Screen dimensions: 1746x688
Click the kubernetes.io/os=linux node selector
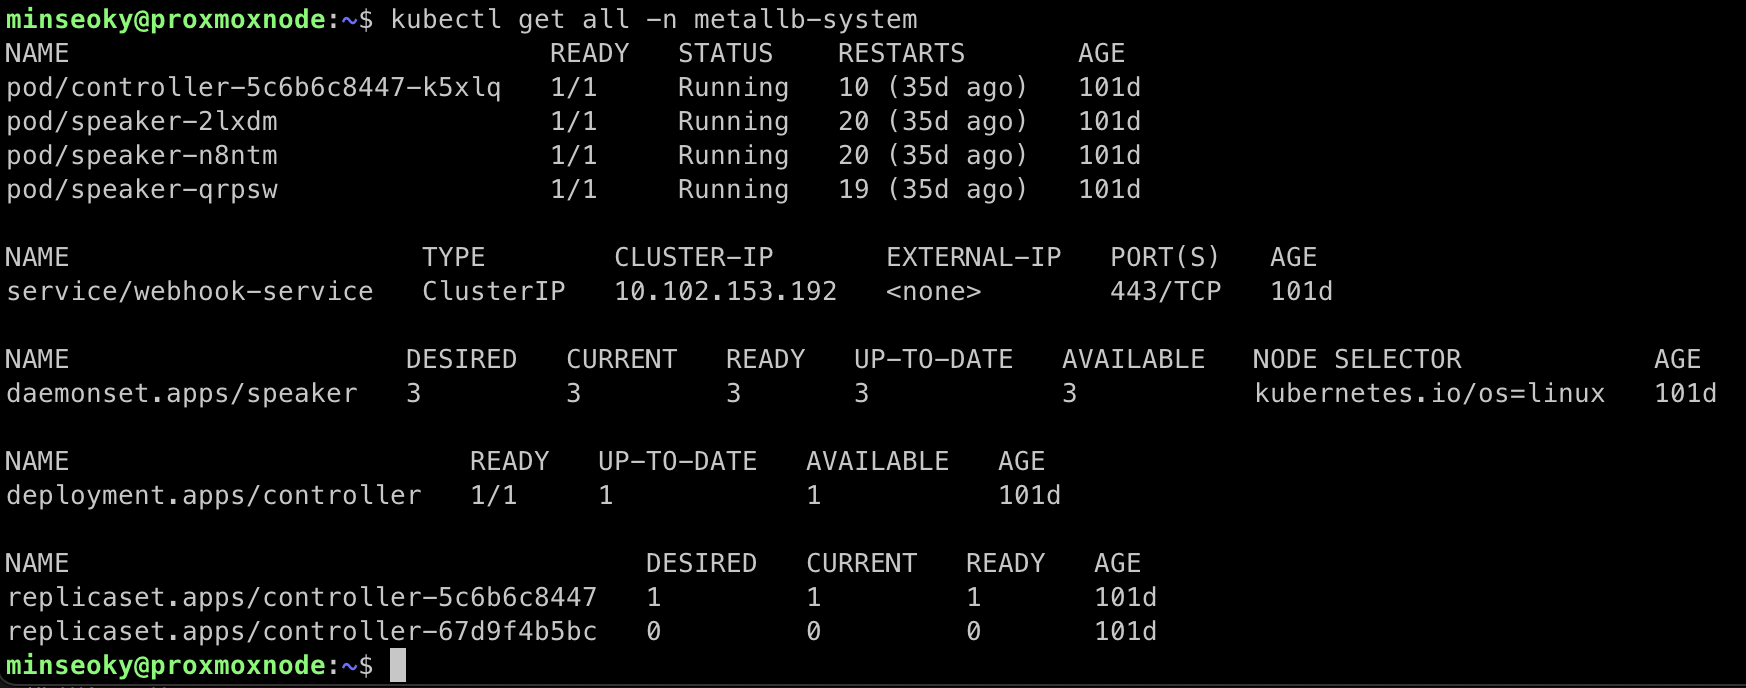click(1429, 394)
